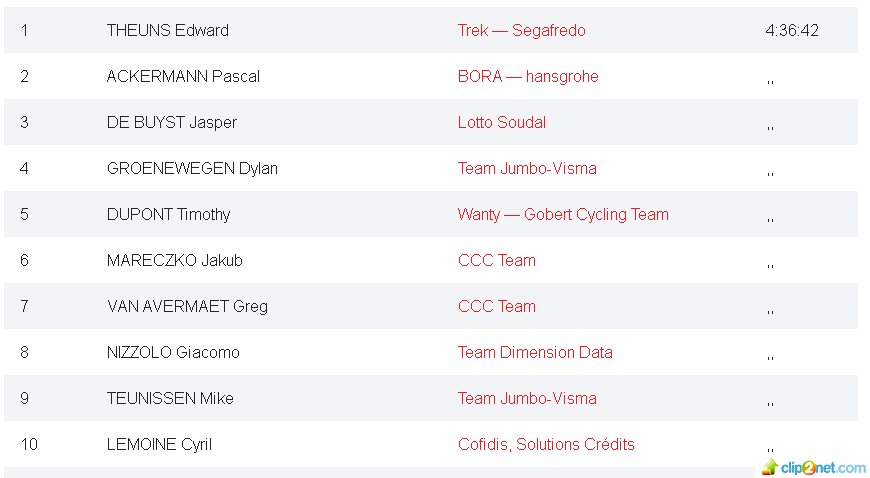
Task: Click rider name VAN AVERMAET Greg
Action: pyautogui.click(x=188, y=306)
